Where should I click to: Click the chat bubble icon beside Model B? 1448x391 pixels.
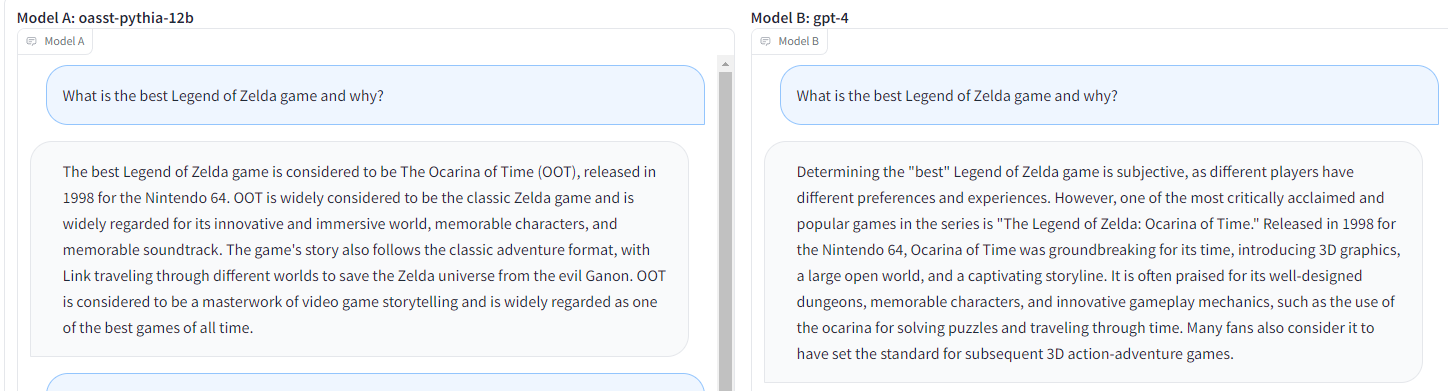pos(766,41)
